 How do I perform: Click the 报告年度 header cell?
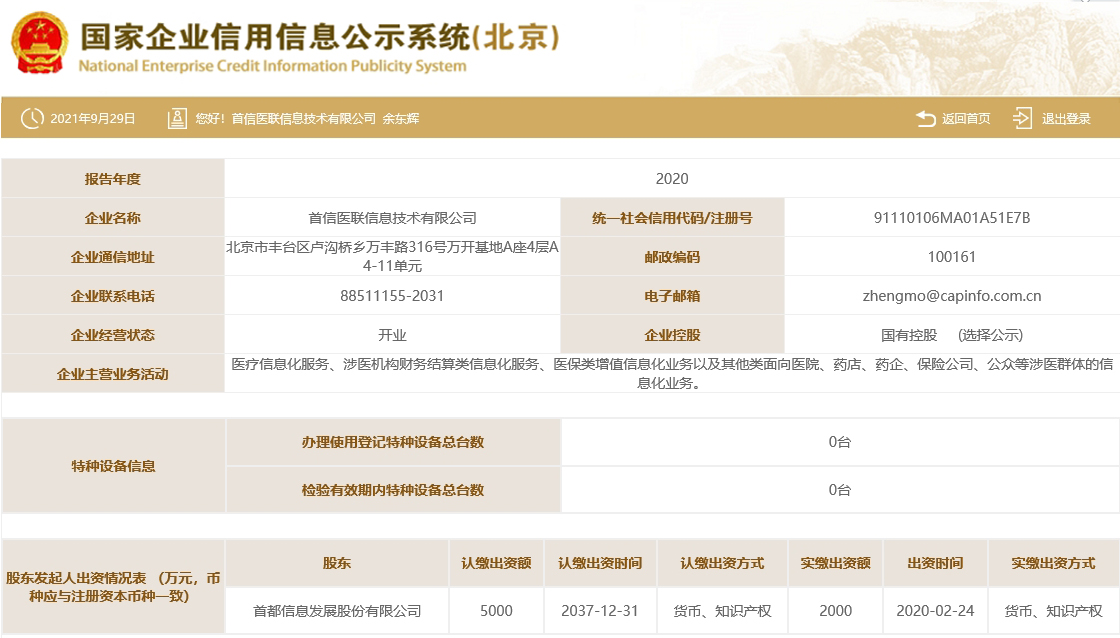pyautogui.click(x=113, y=179)
